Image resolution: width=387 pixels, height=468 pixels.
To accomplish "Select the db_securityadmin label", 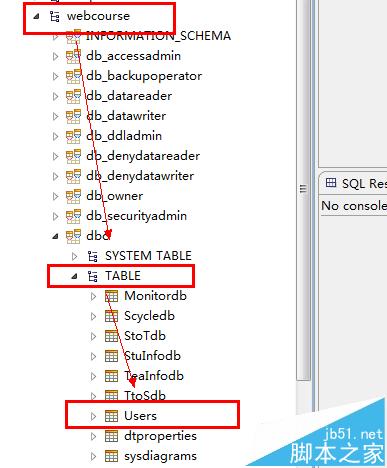I will tap(136, 216).
